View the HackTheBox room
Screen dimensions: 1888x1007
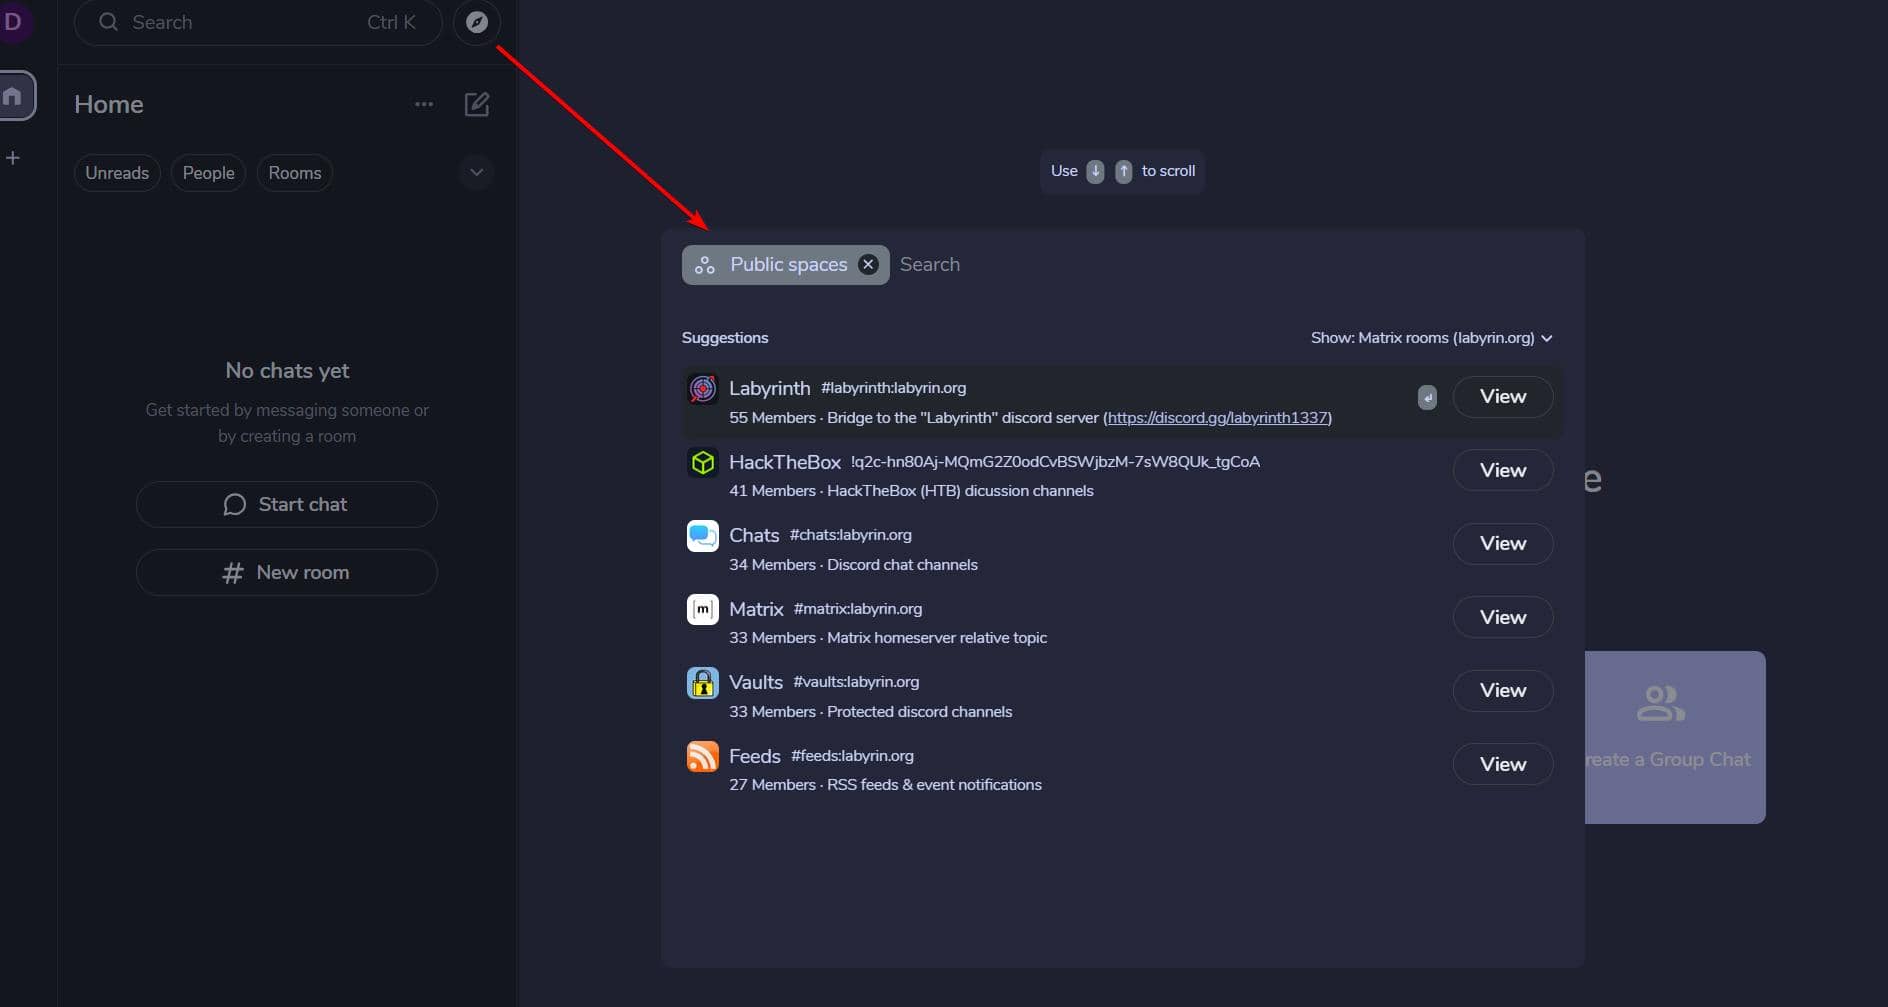point(1503,470)
